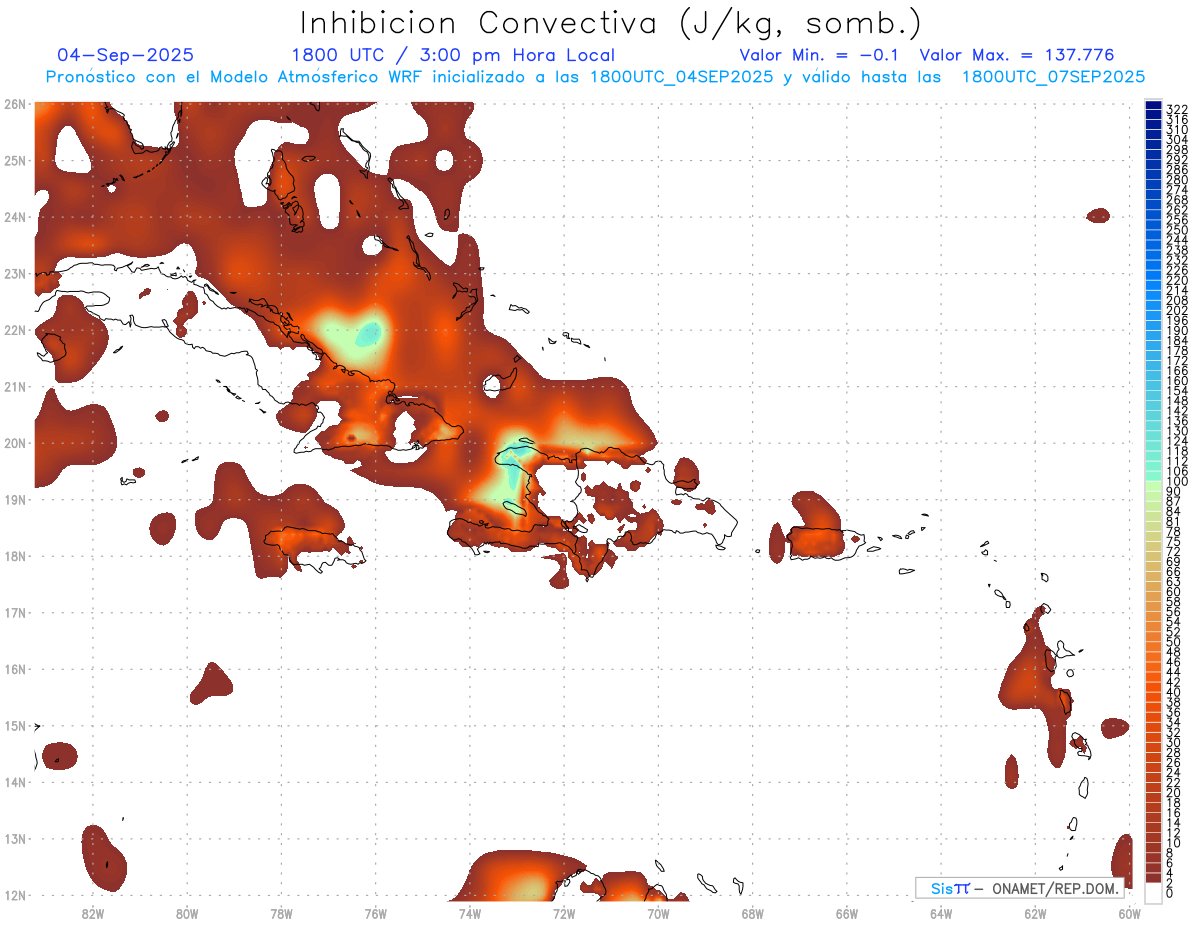
Task: Click the '62W' longitude label
Action: coord(1035,913)
